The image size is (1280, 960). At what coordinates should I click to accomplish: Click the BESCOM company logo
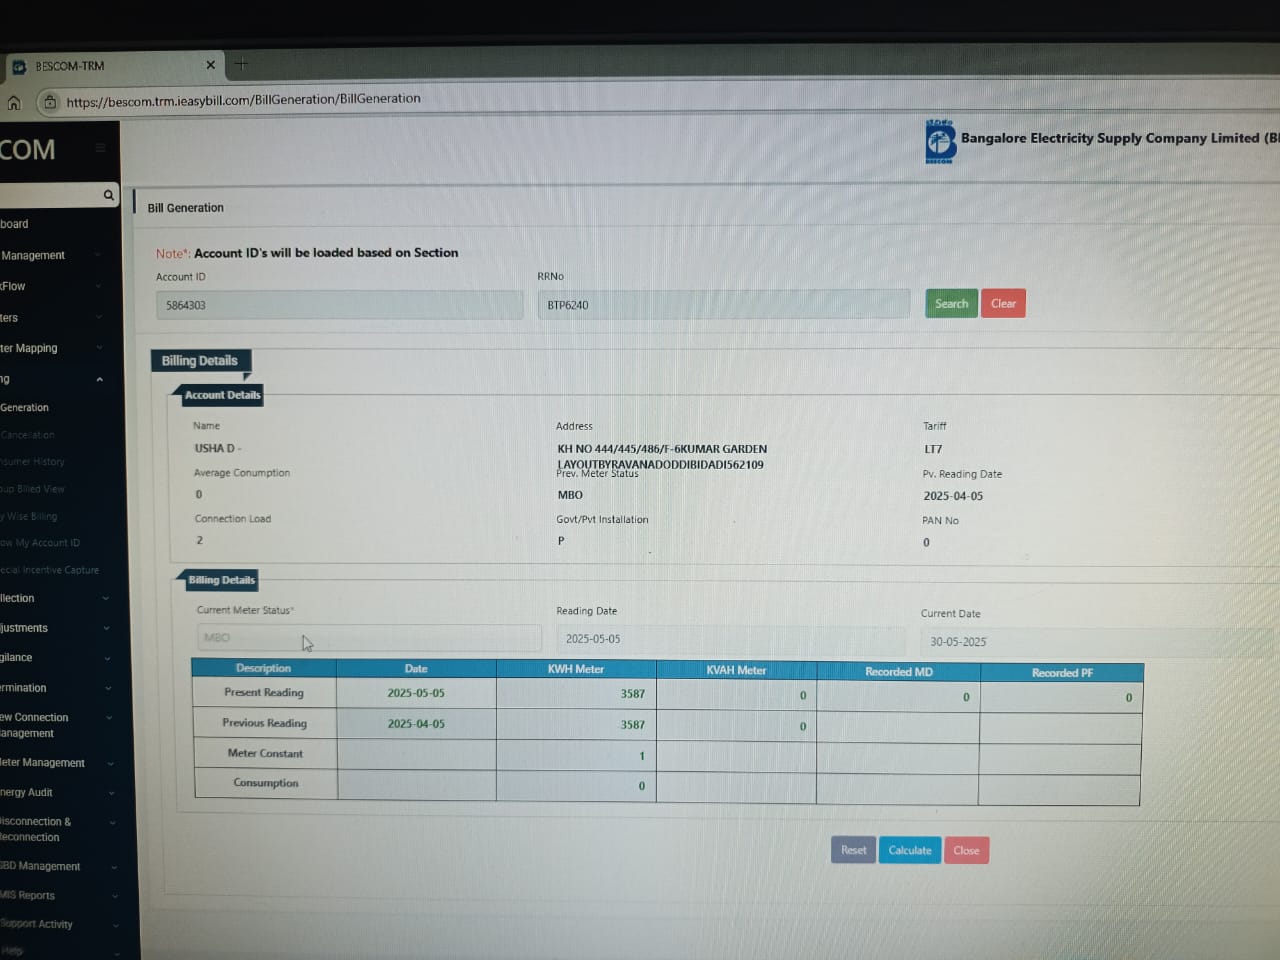pos(939,142)
